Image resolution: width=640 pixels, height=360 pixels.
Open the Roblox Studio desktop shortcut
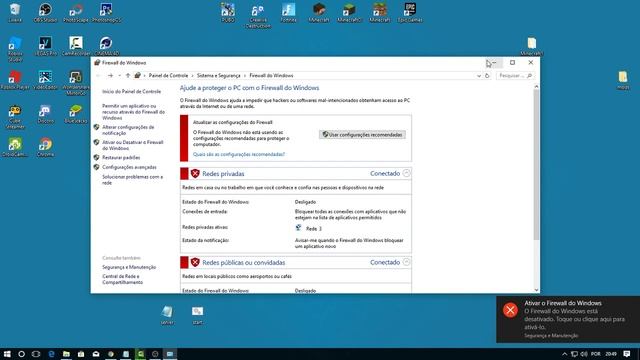coord(15,49)
